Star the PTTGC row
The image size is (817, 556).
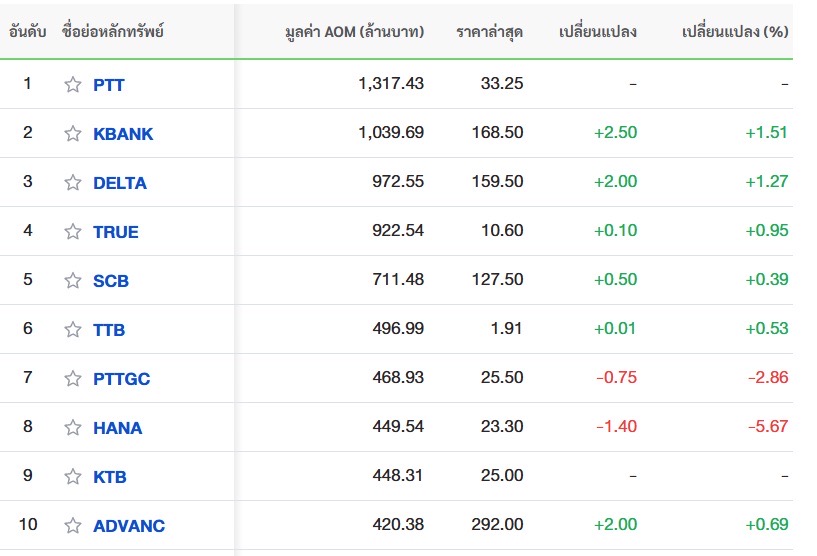click(x=73, y=379)
